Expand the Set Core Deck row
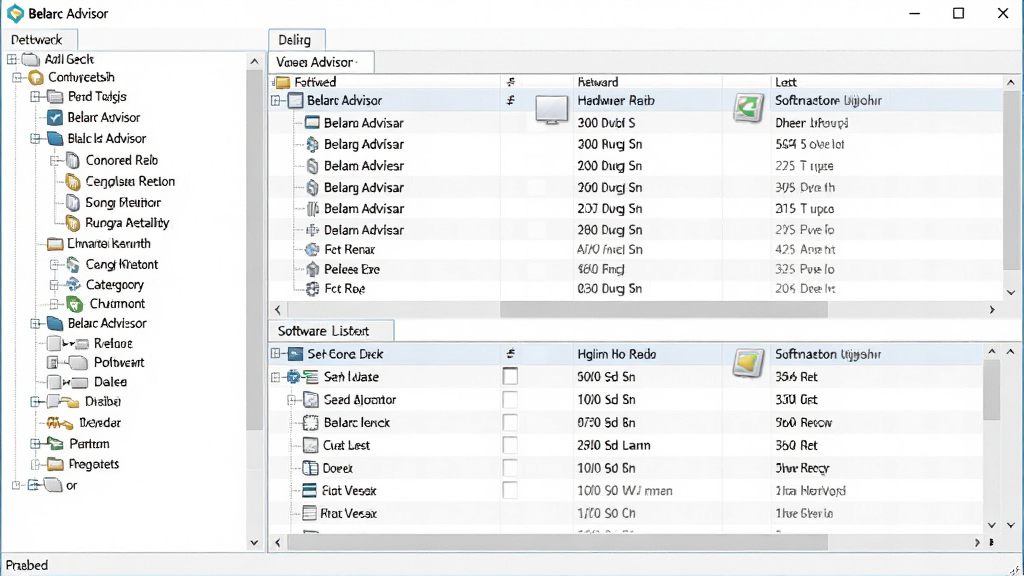 pos(276,354)
